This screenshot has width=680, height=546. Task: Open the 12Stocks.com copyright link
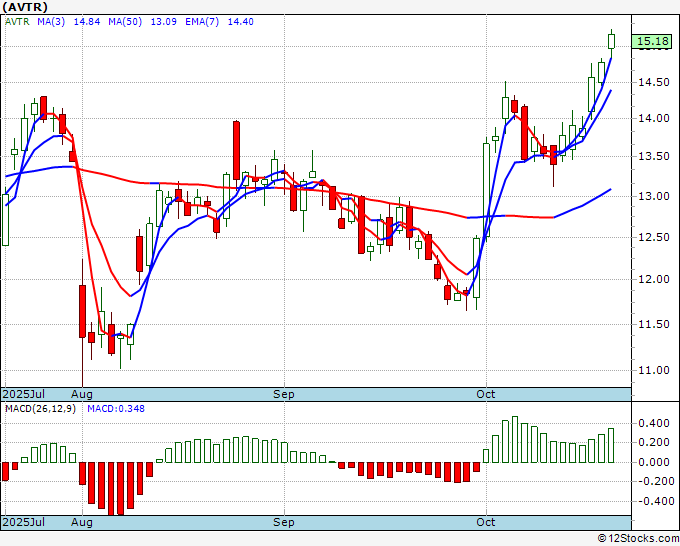pos(638,539)
